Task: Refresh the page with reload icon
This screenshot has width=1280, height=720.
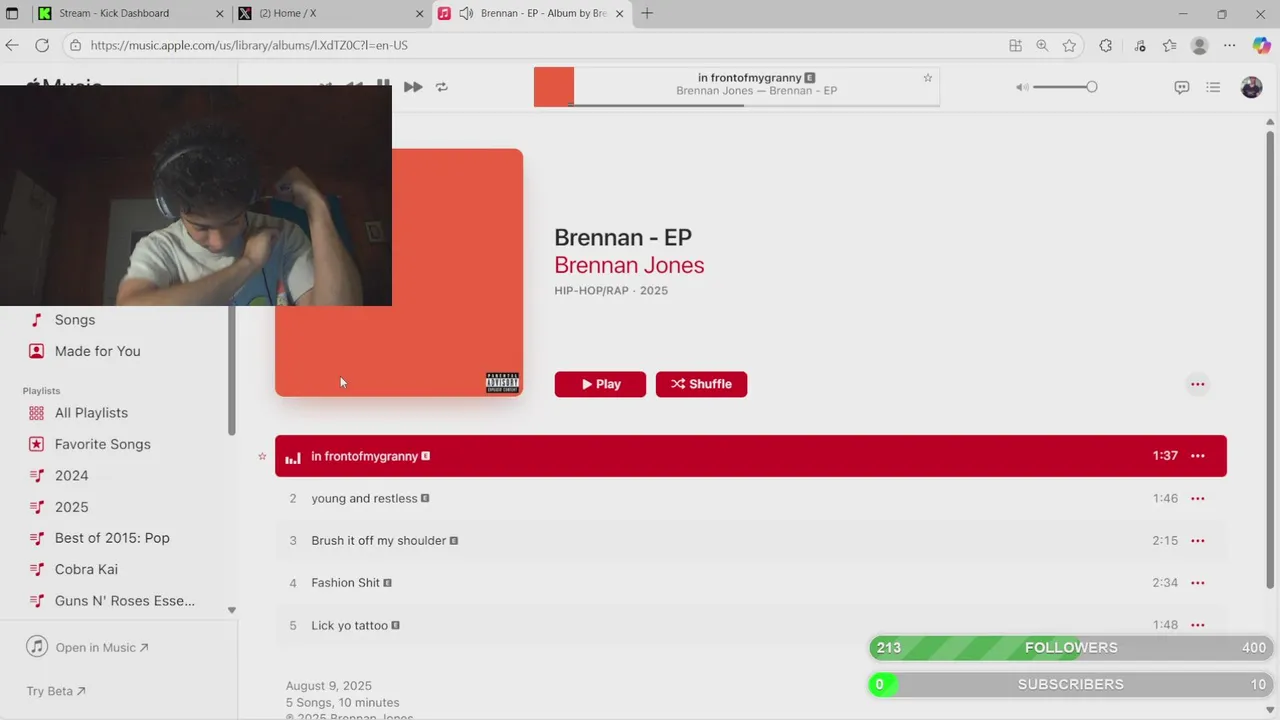Action: [42, 45]
